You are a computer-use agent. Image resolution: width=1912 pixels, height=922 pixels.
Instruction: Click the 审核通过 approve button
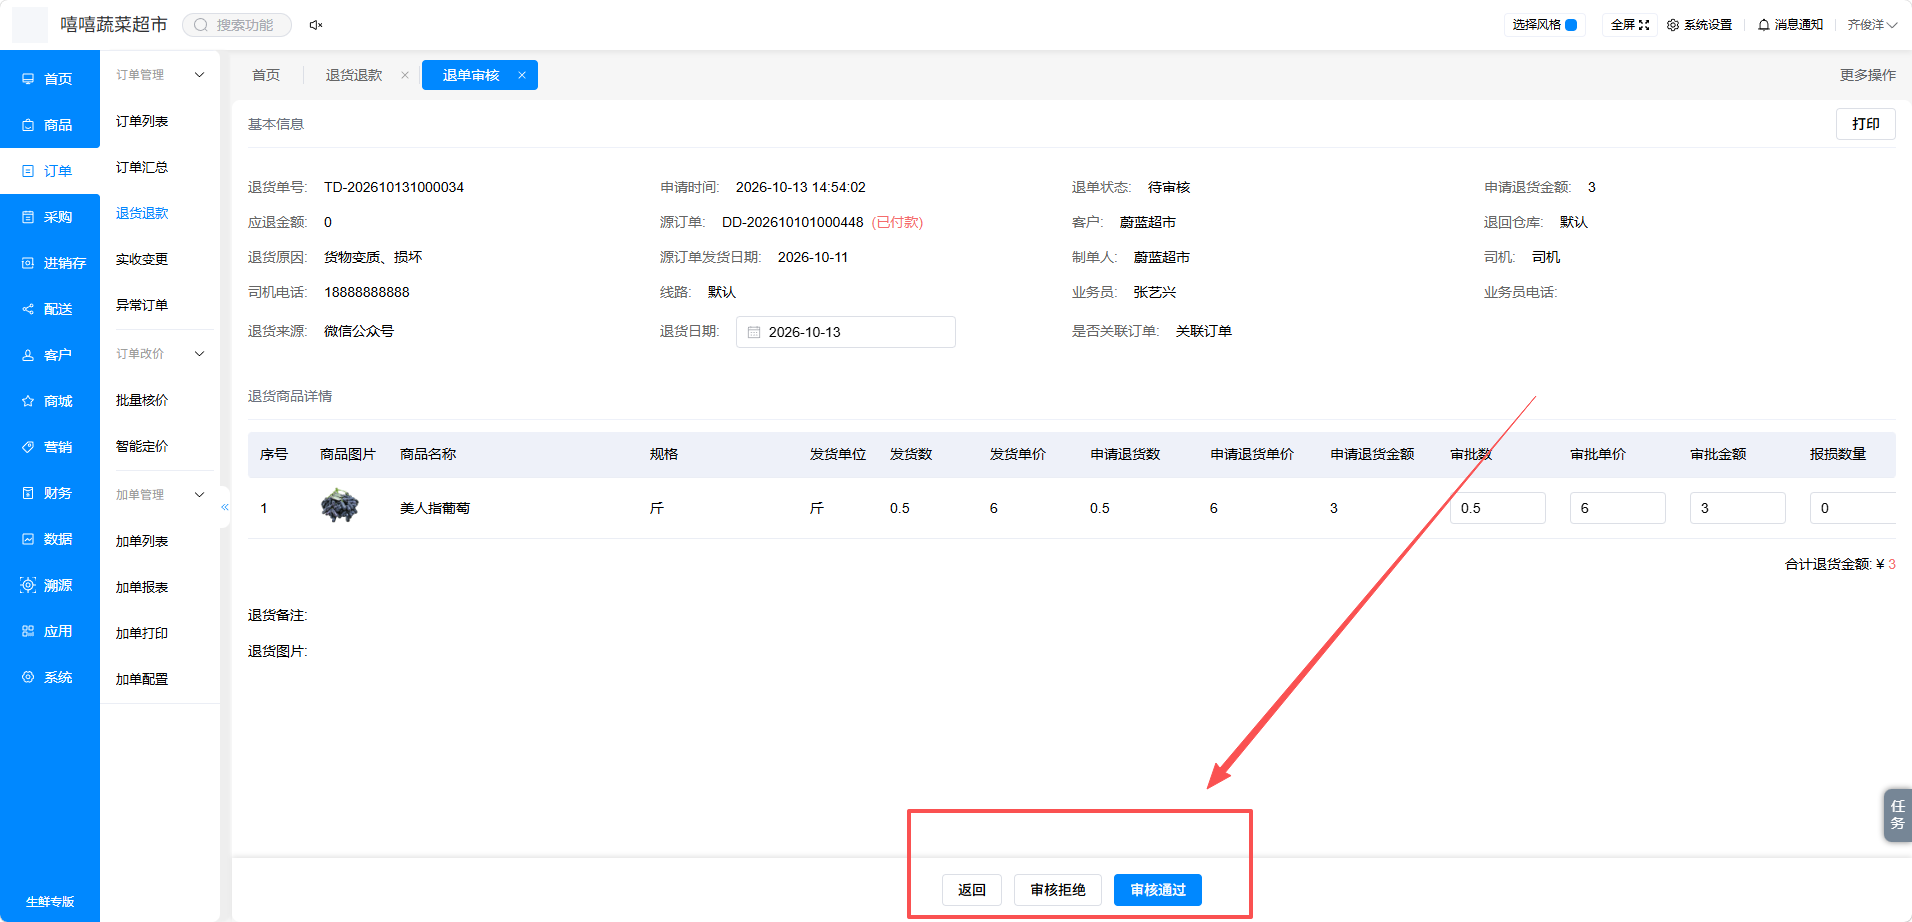tap(1158, 890)
